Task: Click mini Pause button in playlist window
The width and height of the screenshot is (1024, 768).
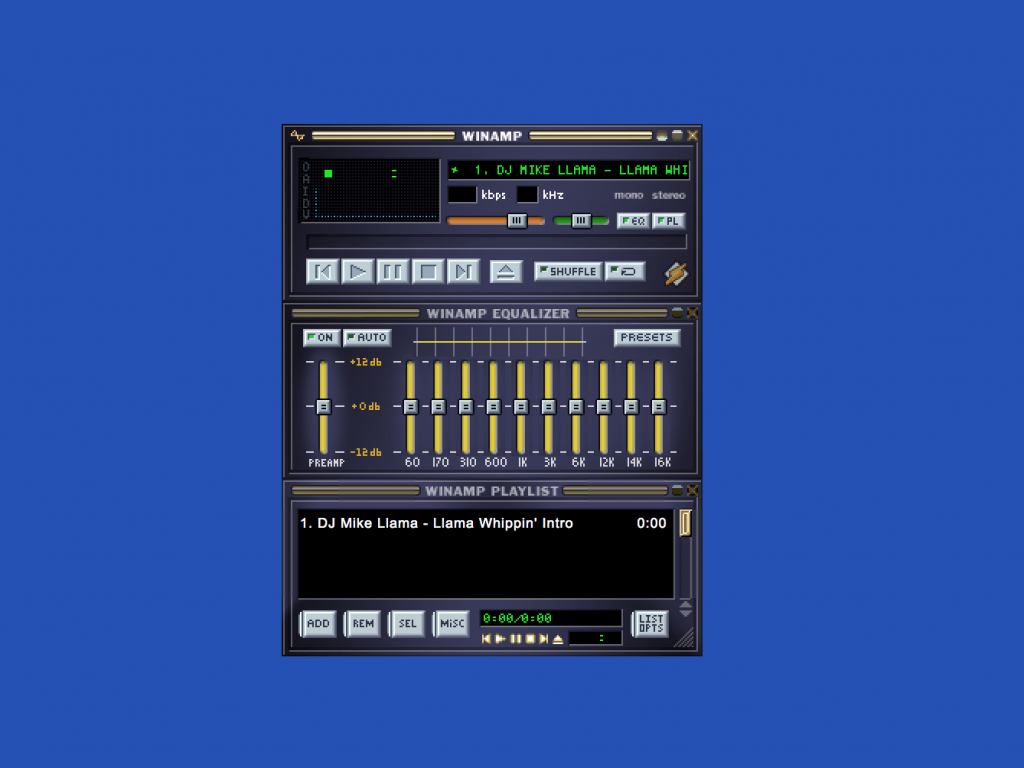Action: [515, 639]
